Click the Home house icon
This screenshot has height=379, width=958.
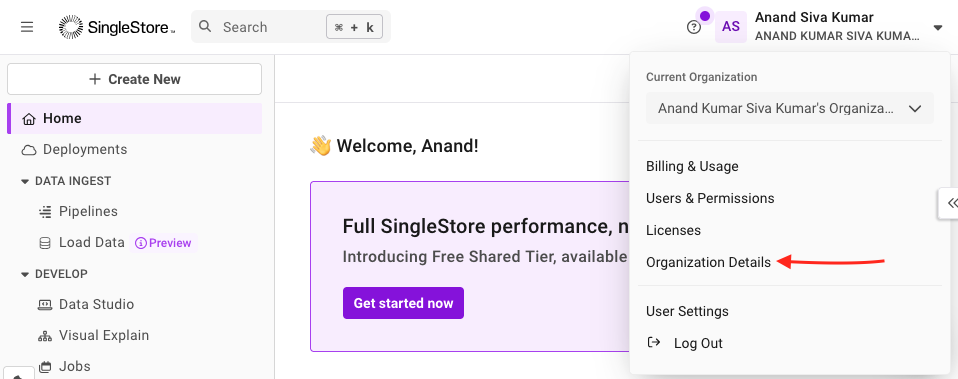click(x=29, y=119)
